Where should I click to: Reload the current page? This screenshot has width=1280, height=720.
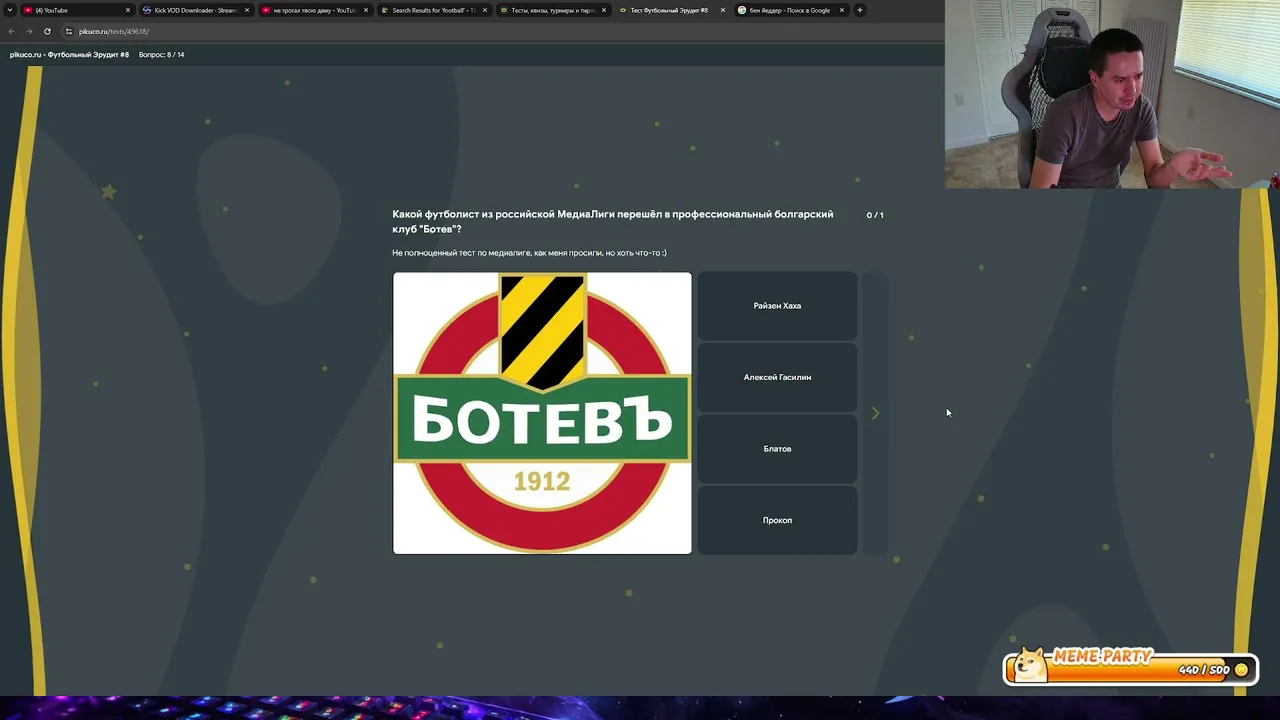pos(47,31)
